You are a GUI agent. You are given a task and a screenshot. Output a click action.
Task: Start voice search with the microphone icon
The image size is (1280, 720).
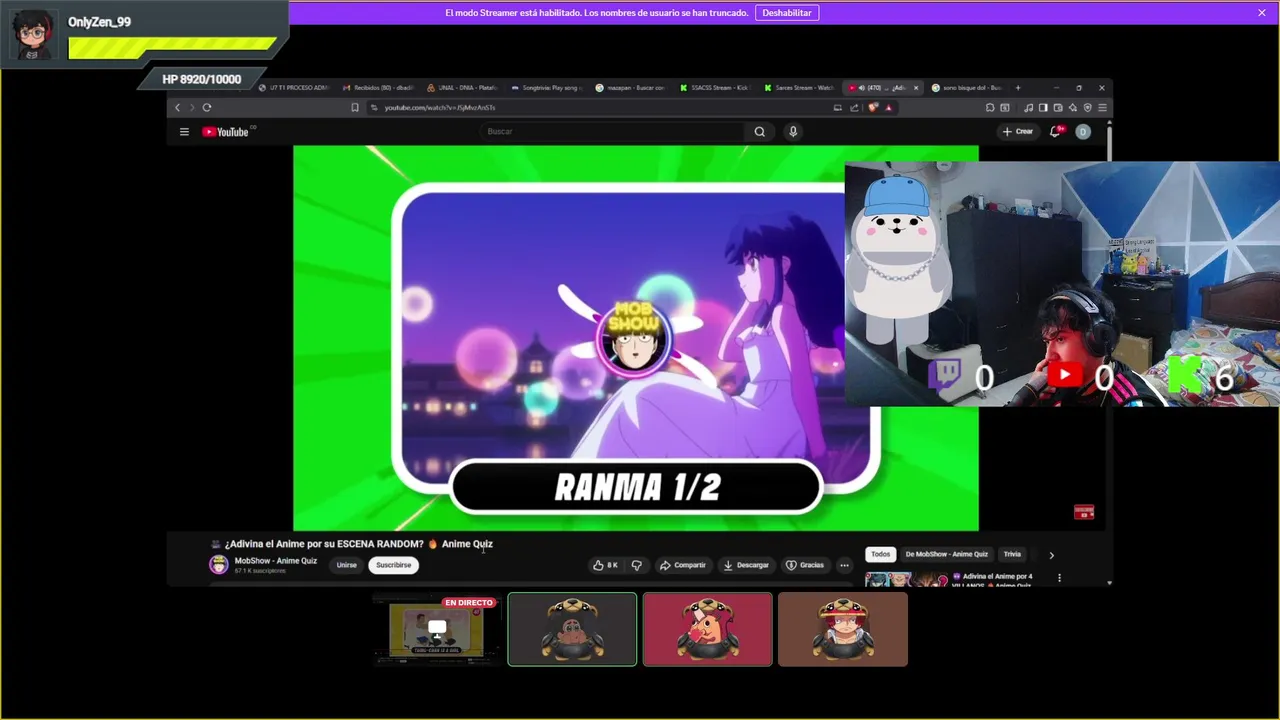[x=793, y=132]
